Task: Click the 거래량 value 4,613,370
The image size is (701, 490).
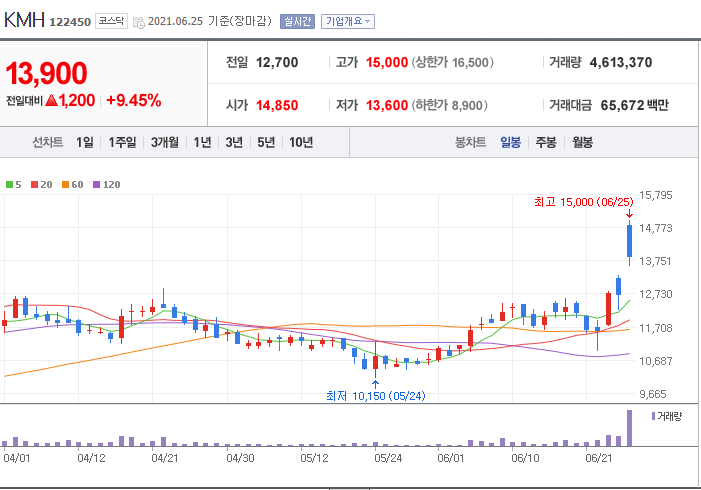Action: [x=621, y=63]
